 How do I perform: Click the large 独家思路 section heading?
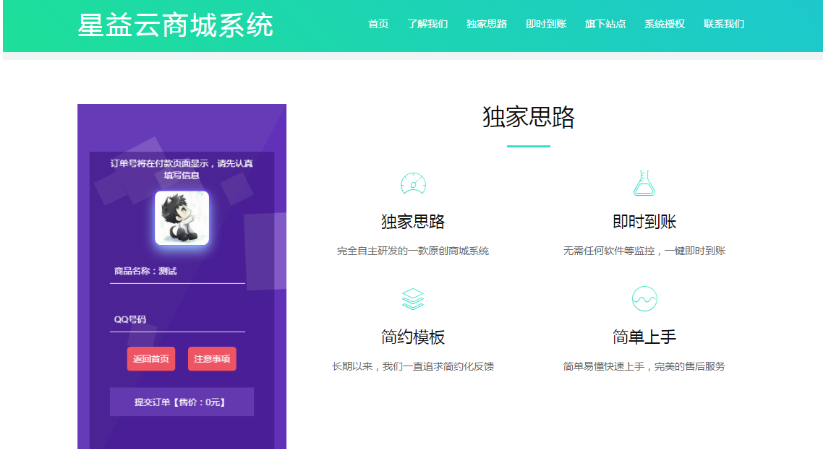[528, 117]
